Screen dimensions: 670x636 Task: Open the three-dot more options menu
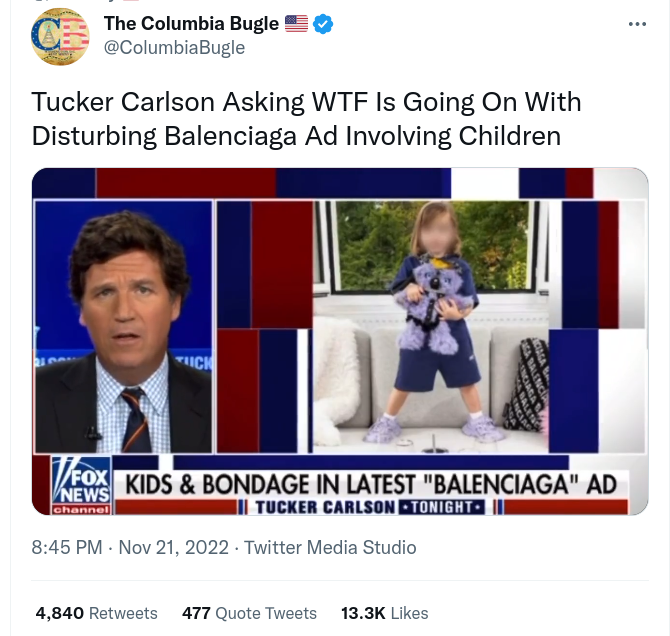[636, 24]
